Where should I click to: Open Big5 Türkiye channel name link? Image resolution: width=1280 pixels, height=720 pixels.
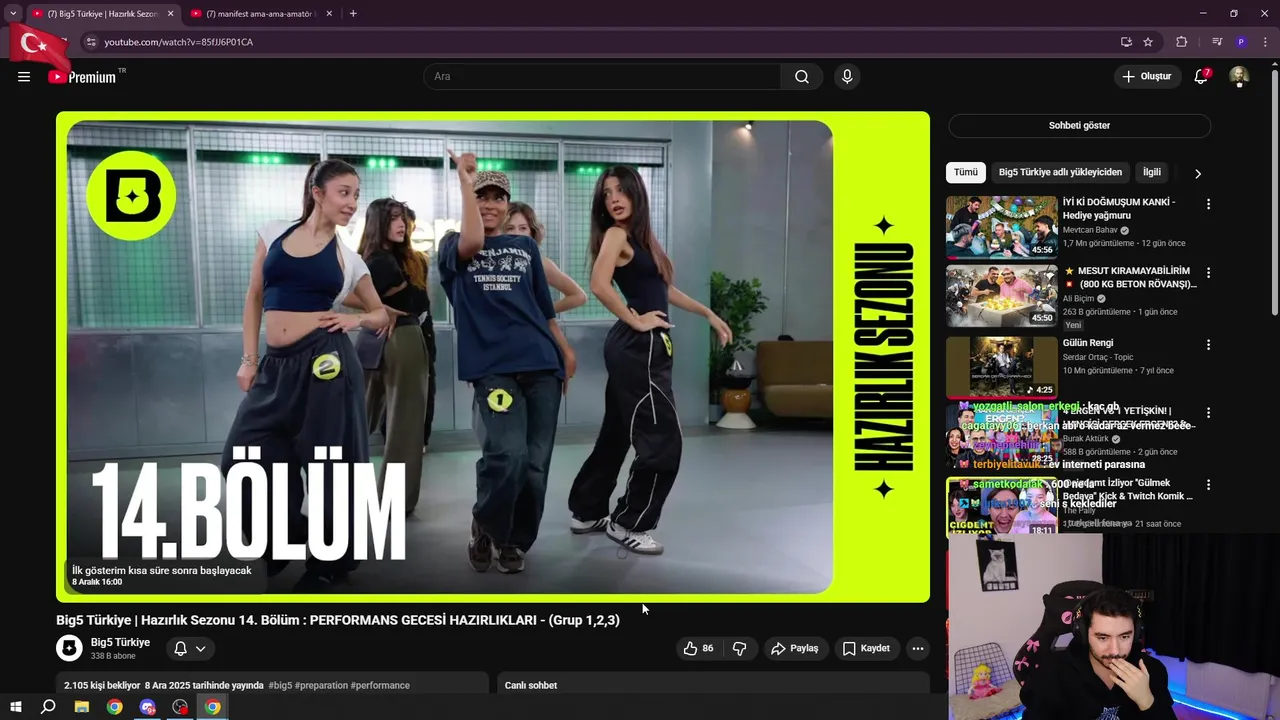click(x=120, y=643)
